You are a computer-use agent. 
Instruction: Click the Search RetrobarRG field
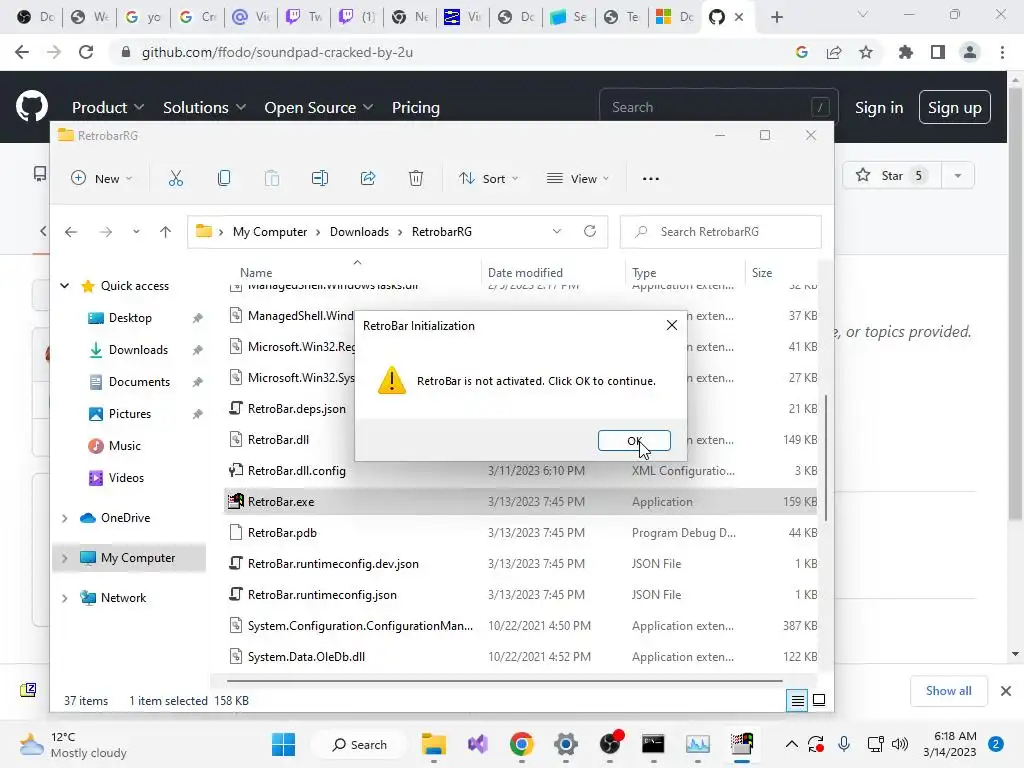pos(720,232)
